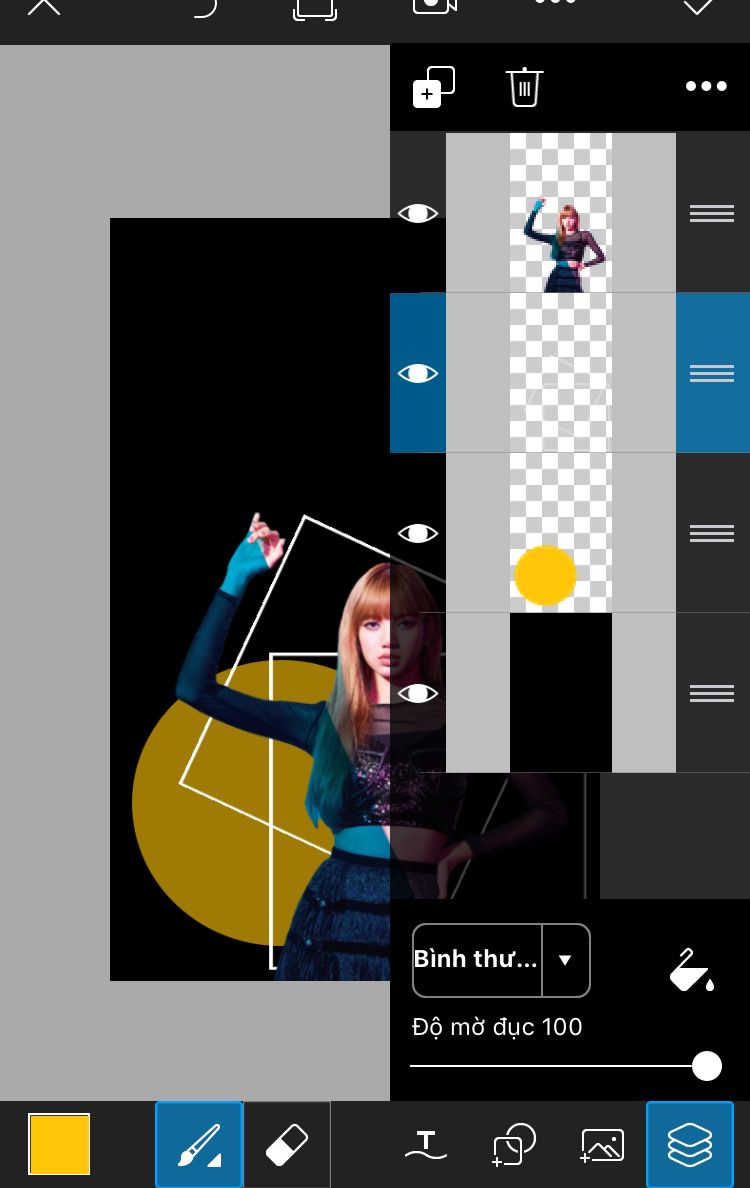Toggle visibility of the black background layer
Screen dimensions: 750x1188
(x=417, y=693)
